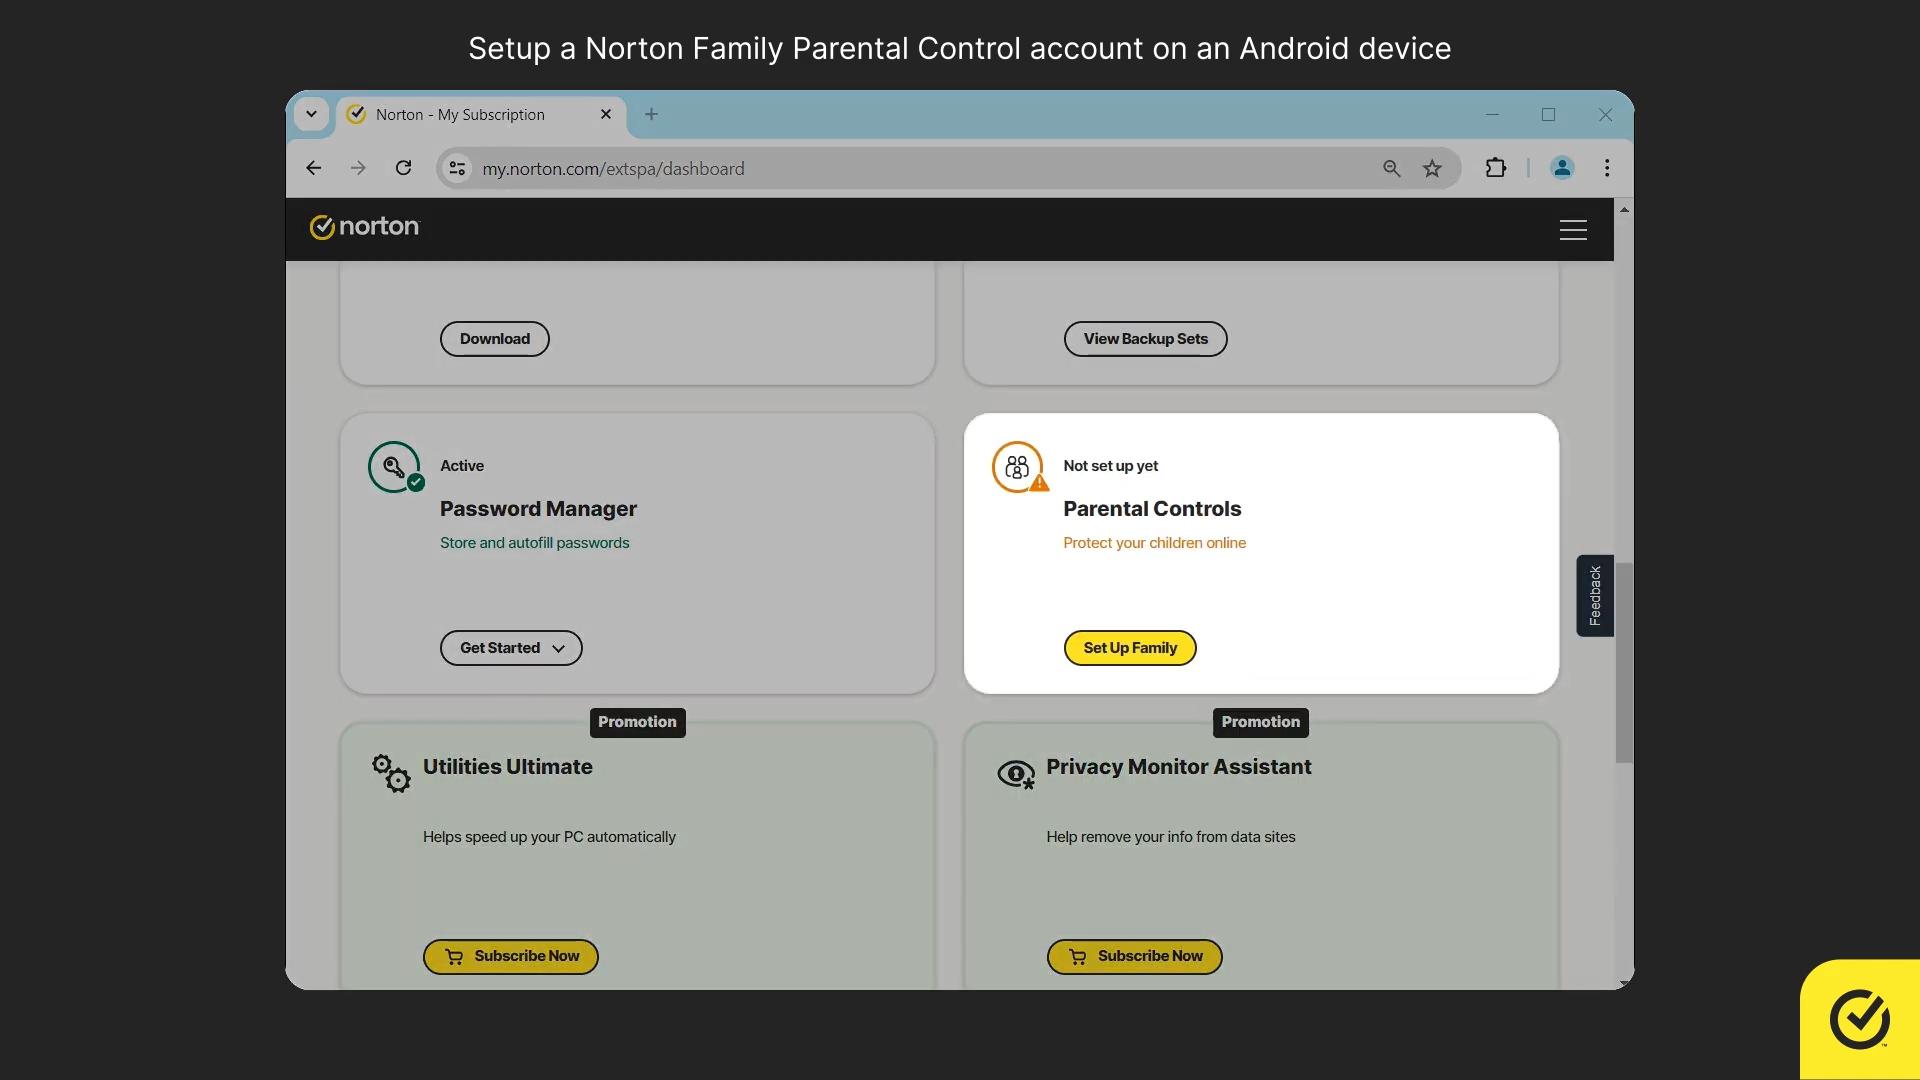Screen dimensions: 1920x1080
Task: Click the Password Manager heading
Action: [x=538, y=509]
